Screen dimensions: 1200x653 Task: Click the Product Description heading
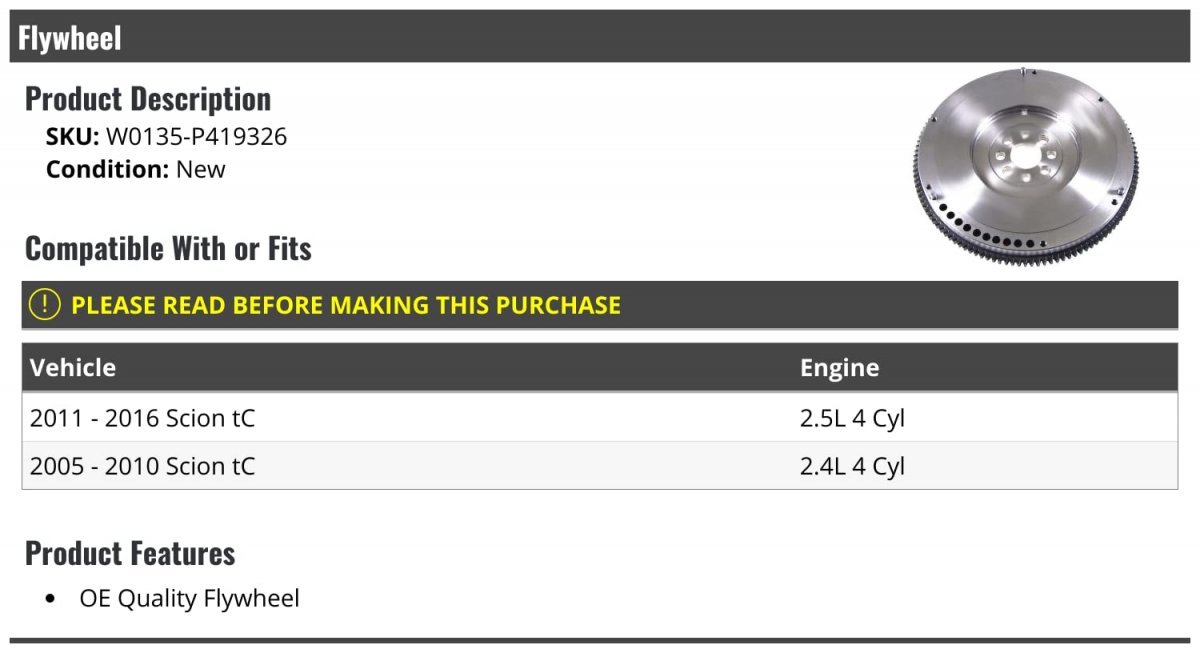click(x=148, y=99)
